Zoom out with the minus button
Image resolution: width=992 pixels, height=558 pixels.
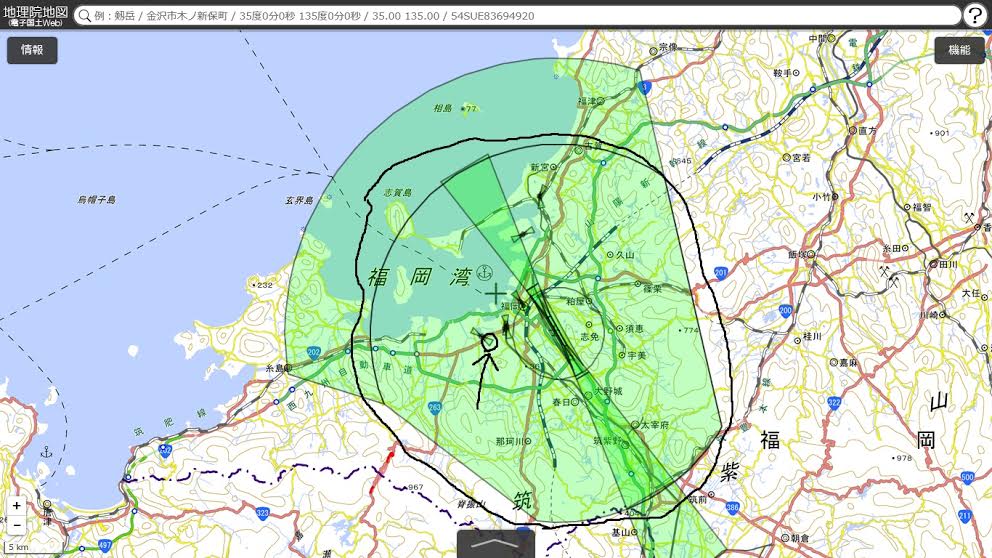click(16, 525)
